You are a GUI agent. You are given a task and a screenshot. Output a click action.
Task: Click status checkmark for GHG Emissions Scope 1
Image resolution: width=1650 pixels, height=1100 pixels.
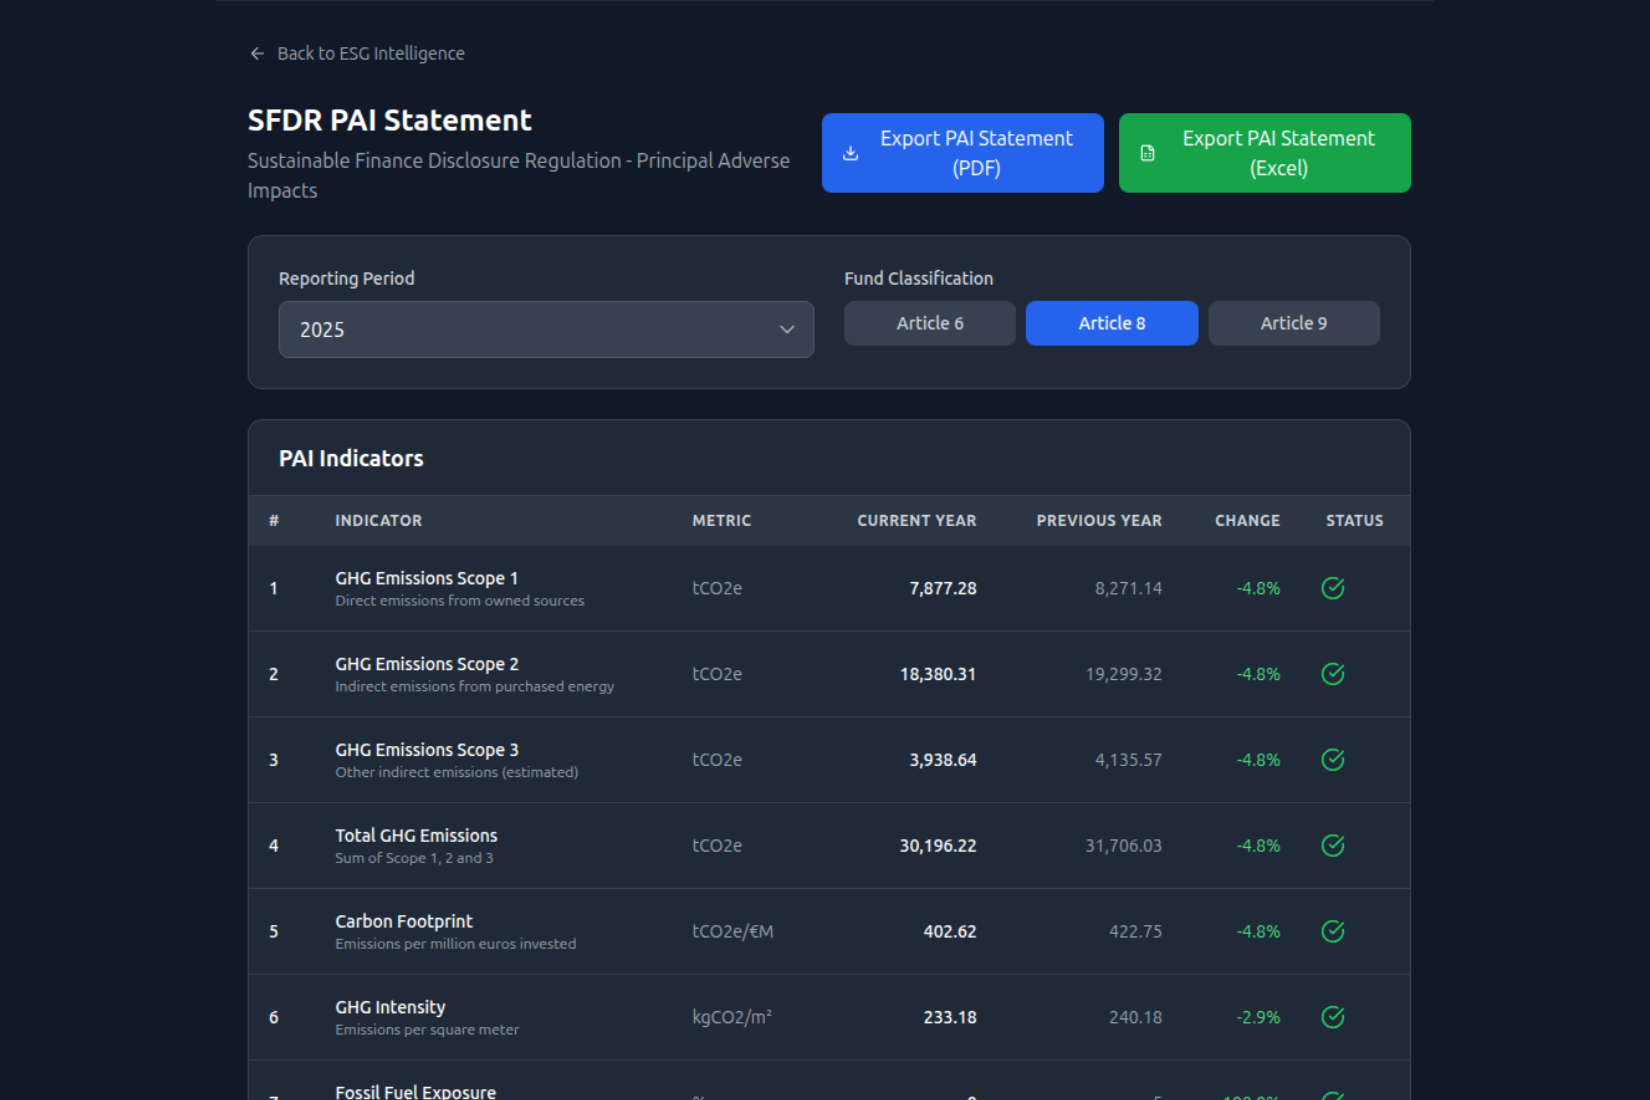[1332, 588]
